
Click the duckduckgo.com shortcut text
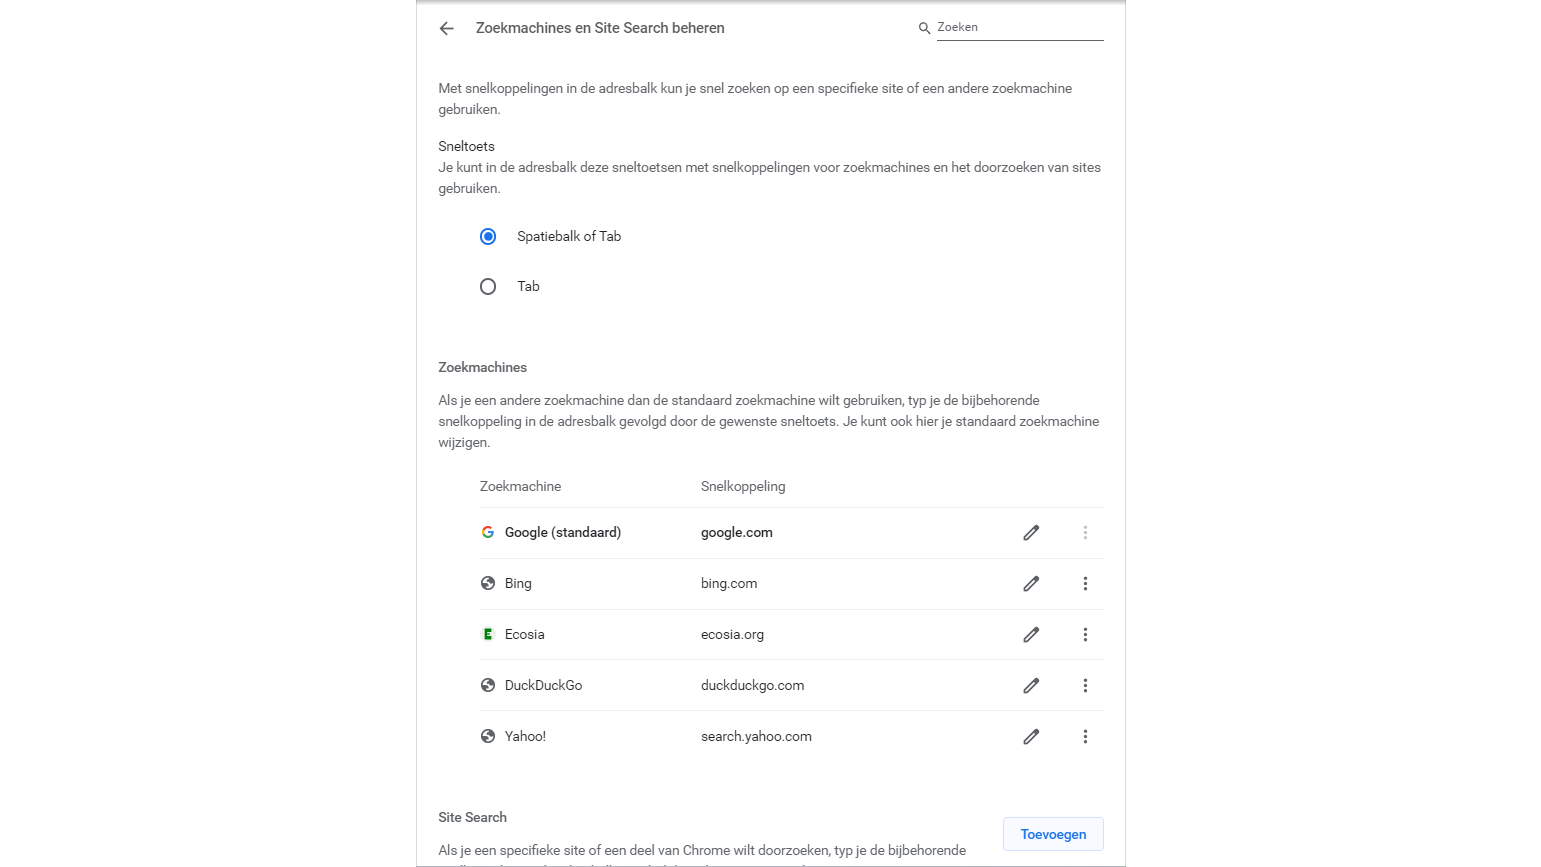pyautogui.click(x=752, y=686)
